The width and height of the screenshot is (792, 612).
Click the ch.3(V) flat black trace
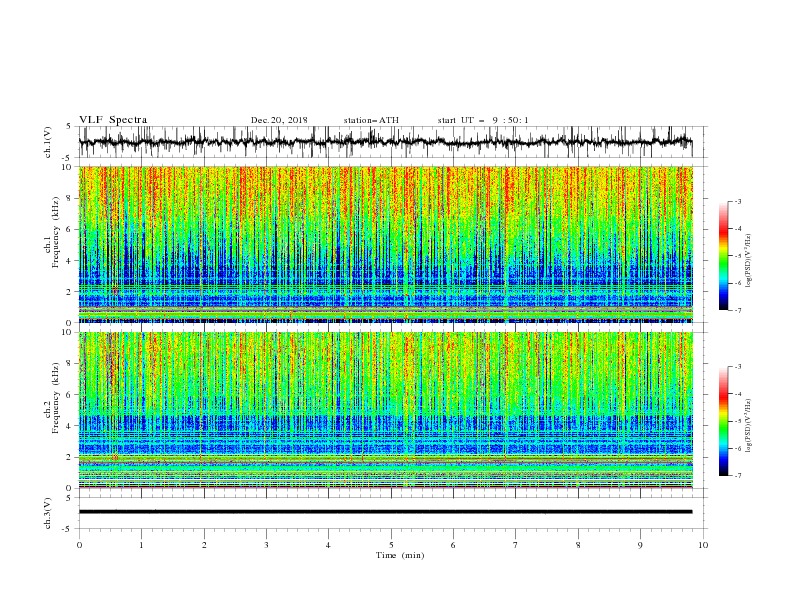tap(385, 512)
